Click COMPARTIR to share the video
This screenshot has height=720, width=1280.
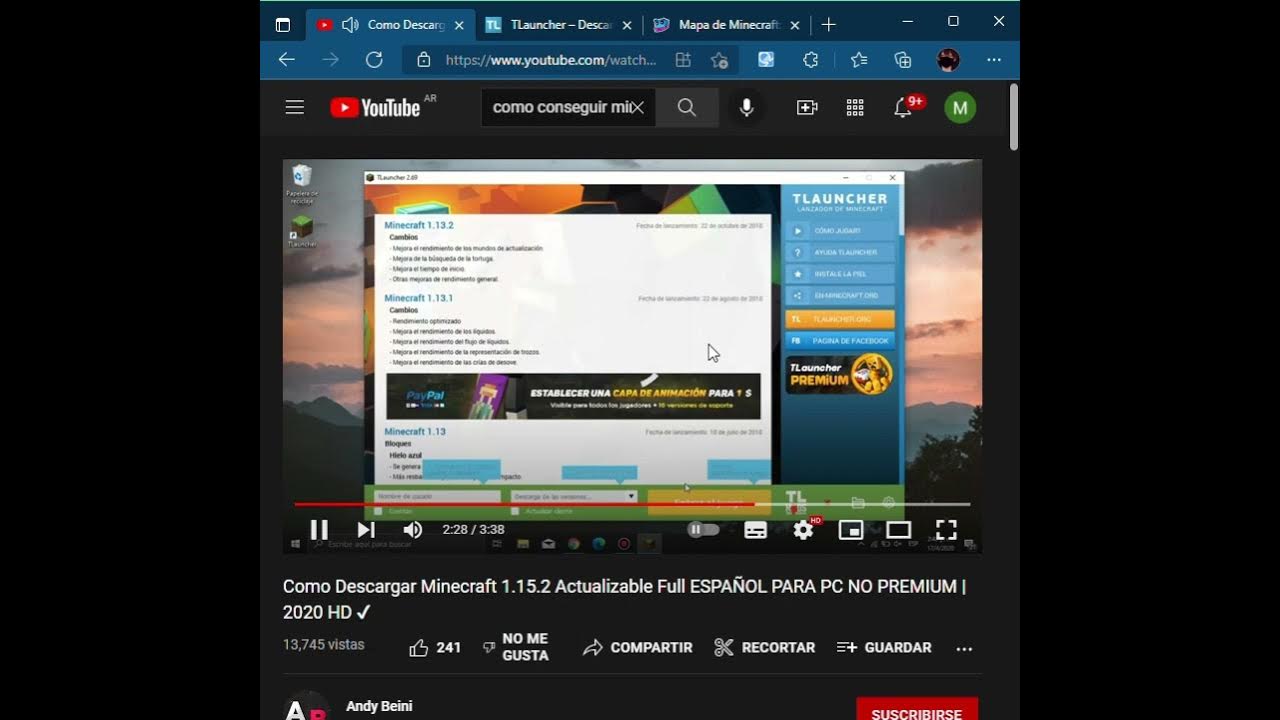[638, 648]
